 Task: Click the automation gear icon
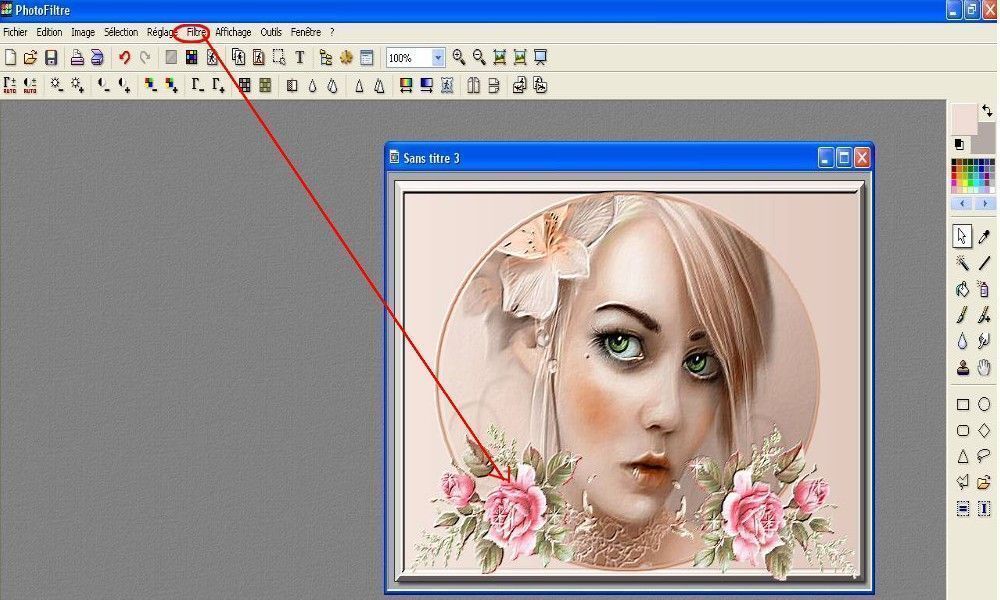pos(346,57)
